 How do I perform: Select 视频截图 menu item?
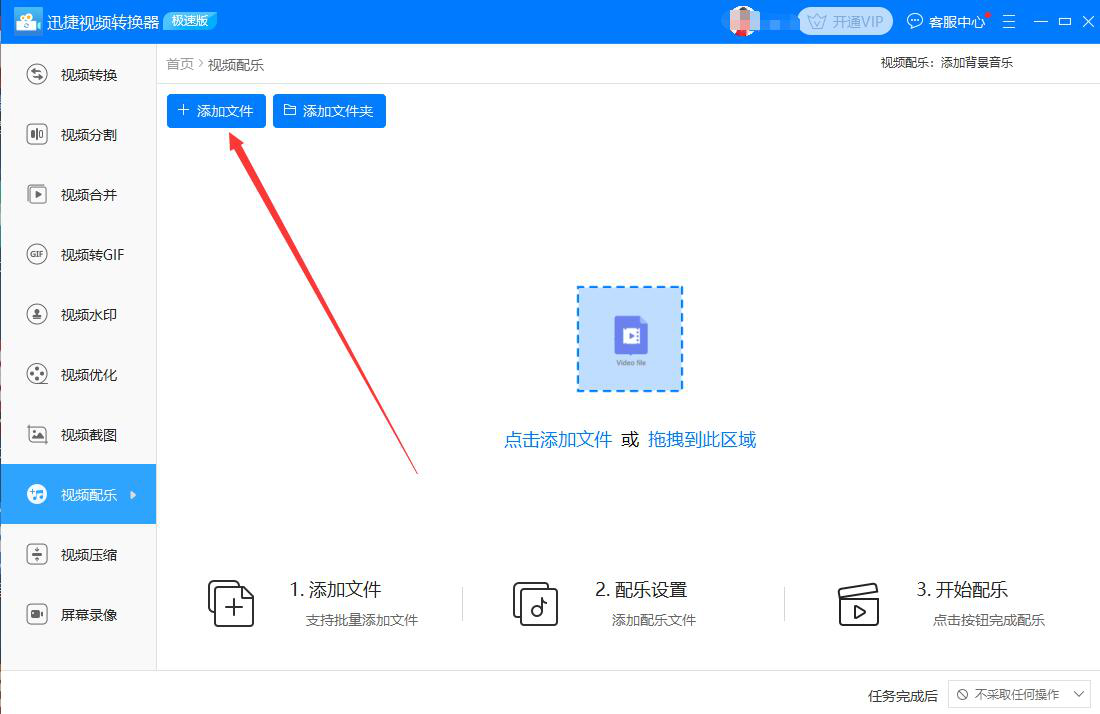coord(78,434)
